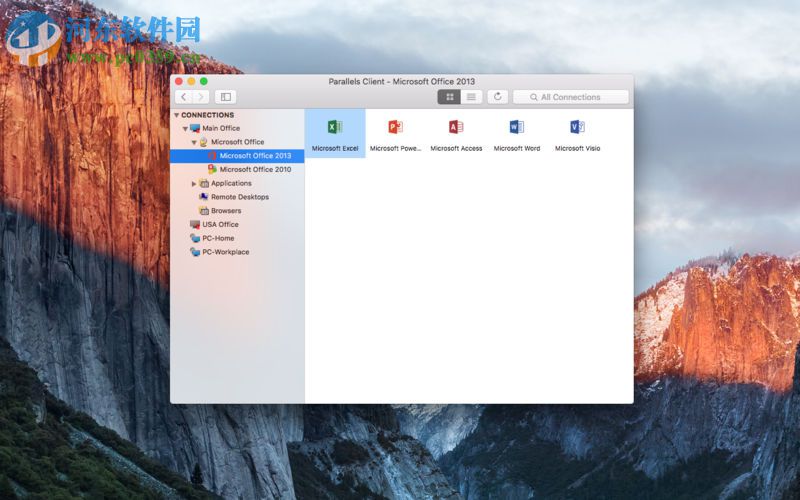Click the Microsoft Office 2010 folder icon
This screenshot has width=800, height=500.
pyautogui.click(x=212, y=169)
